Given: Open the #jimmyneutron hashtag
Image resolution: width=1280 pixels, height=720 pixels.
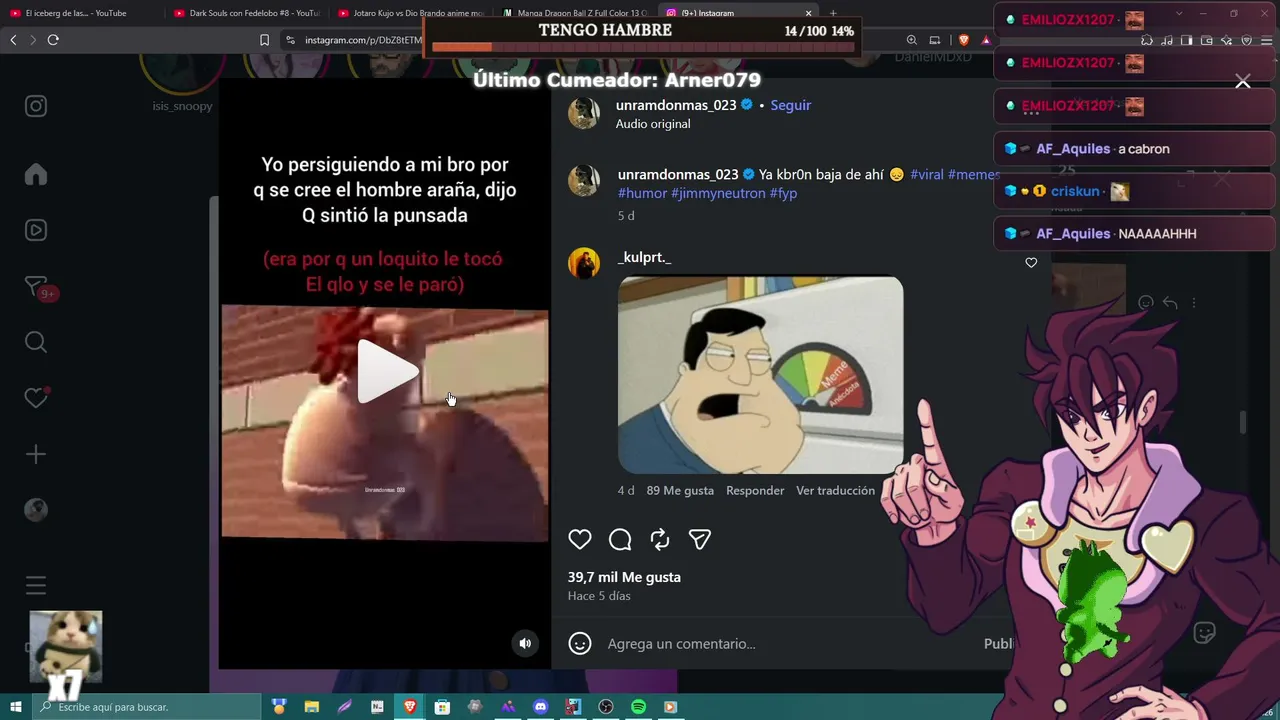Looking at the screenshot, I should 718,193.
